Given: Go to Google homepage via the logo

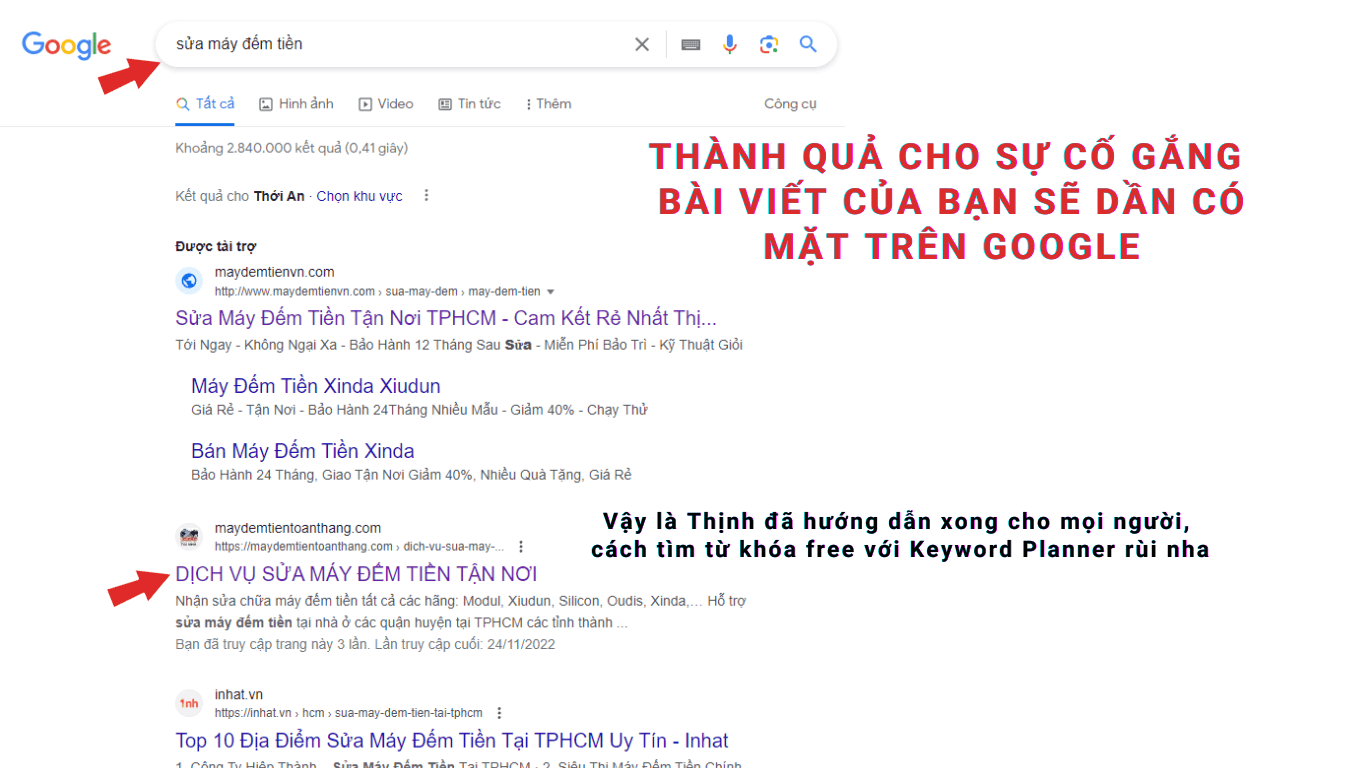Looking at the screenshot, I should click(x=66, y=45).
